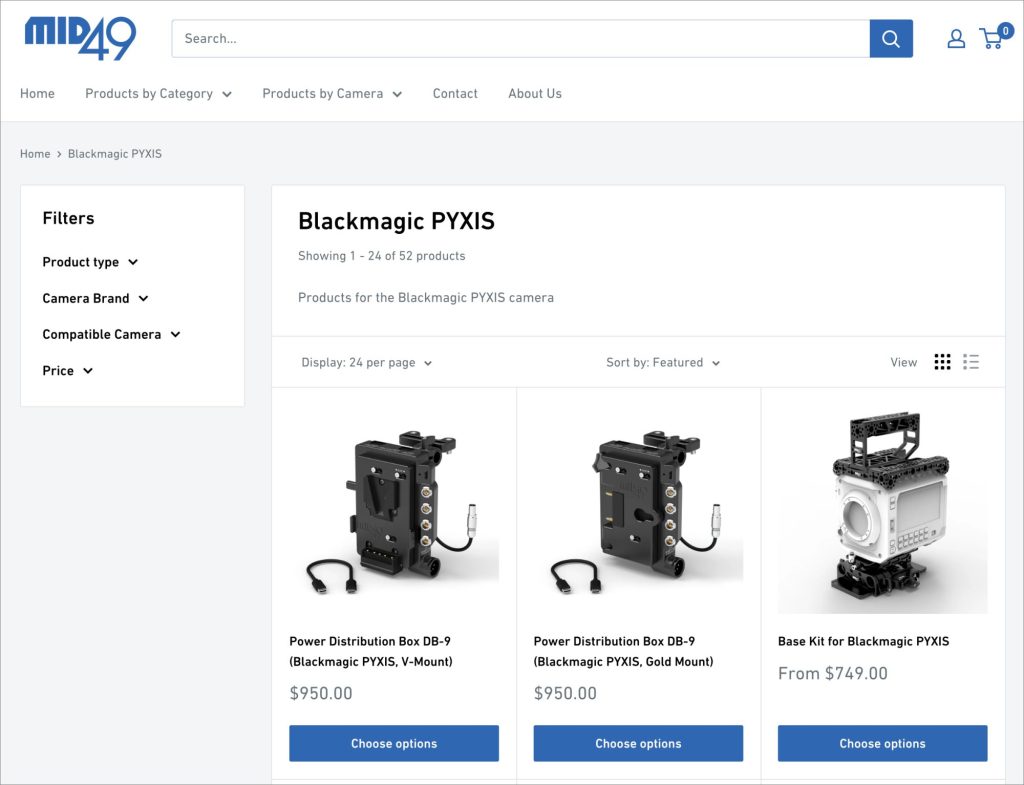This screenshot has width=1024, height=785.
Task: Choose options for Base Kit PYXIS
Action: coord(882,743)
